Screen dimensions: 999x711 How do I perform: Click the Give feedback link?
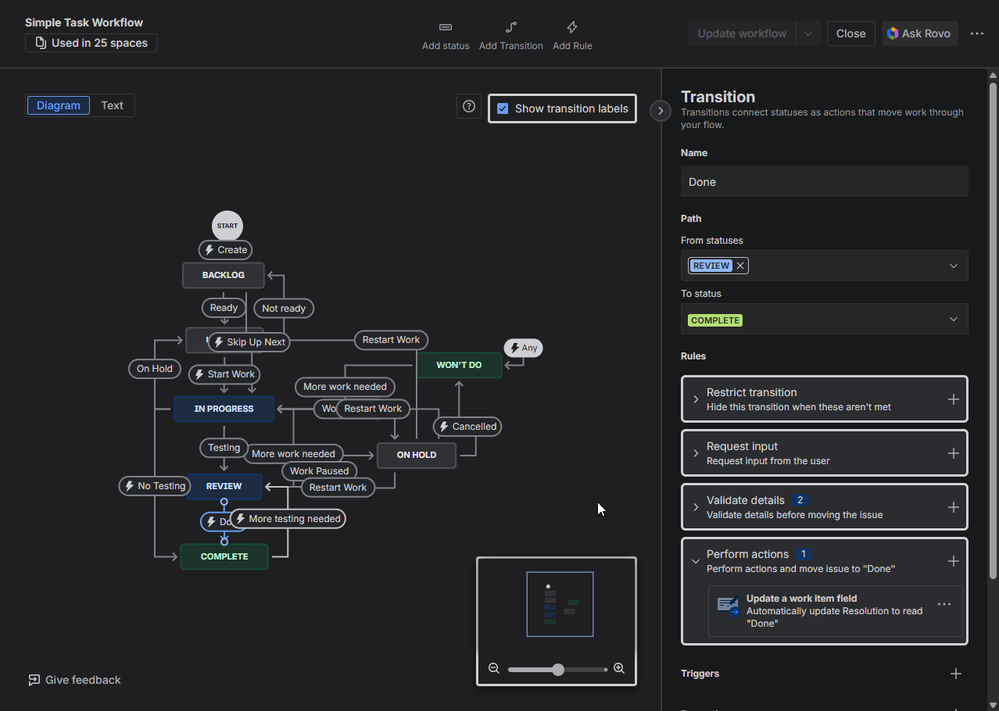(74, 679)
